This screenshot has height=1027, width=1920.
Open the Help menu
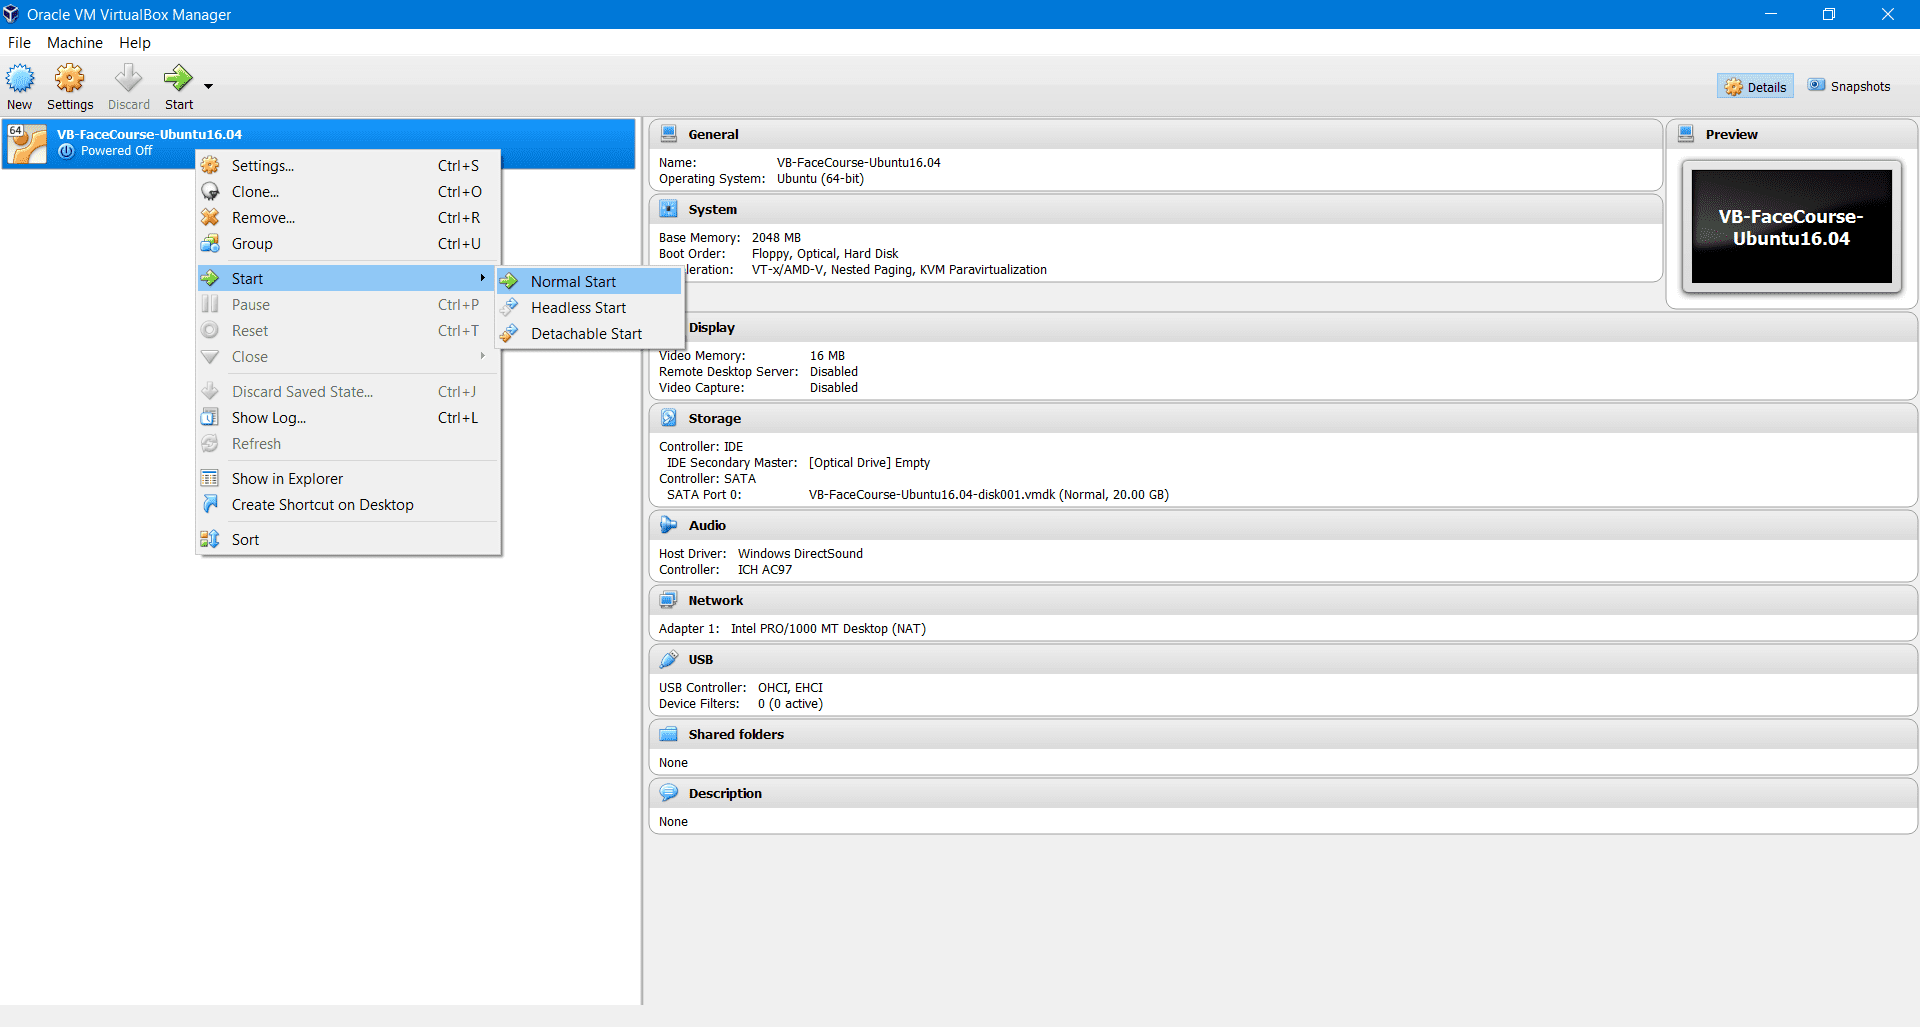pos(135,43)
